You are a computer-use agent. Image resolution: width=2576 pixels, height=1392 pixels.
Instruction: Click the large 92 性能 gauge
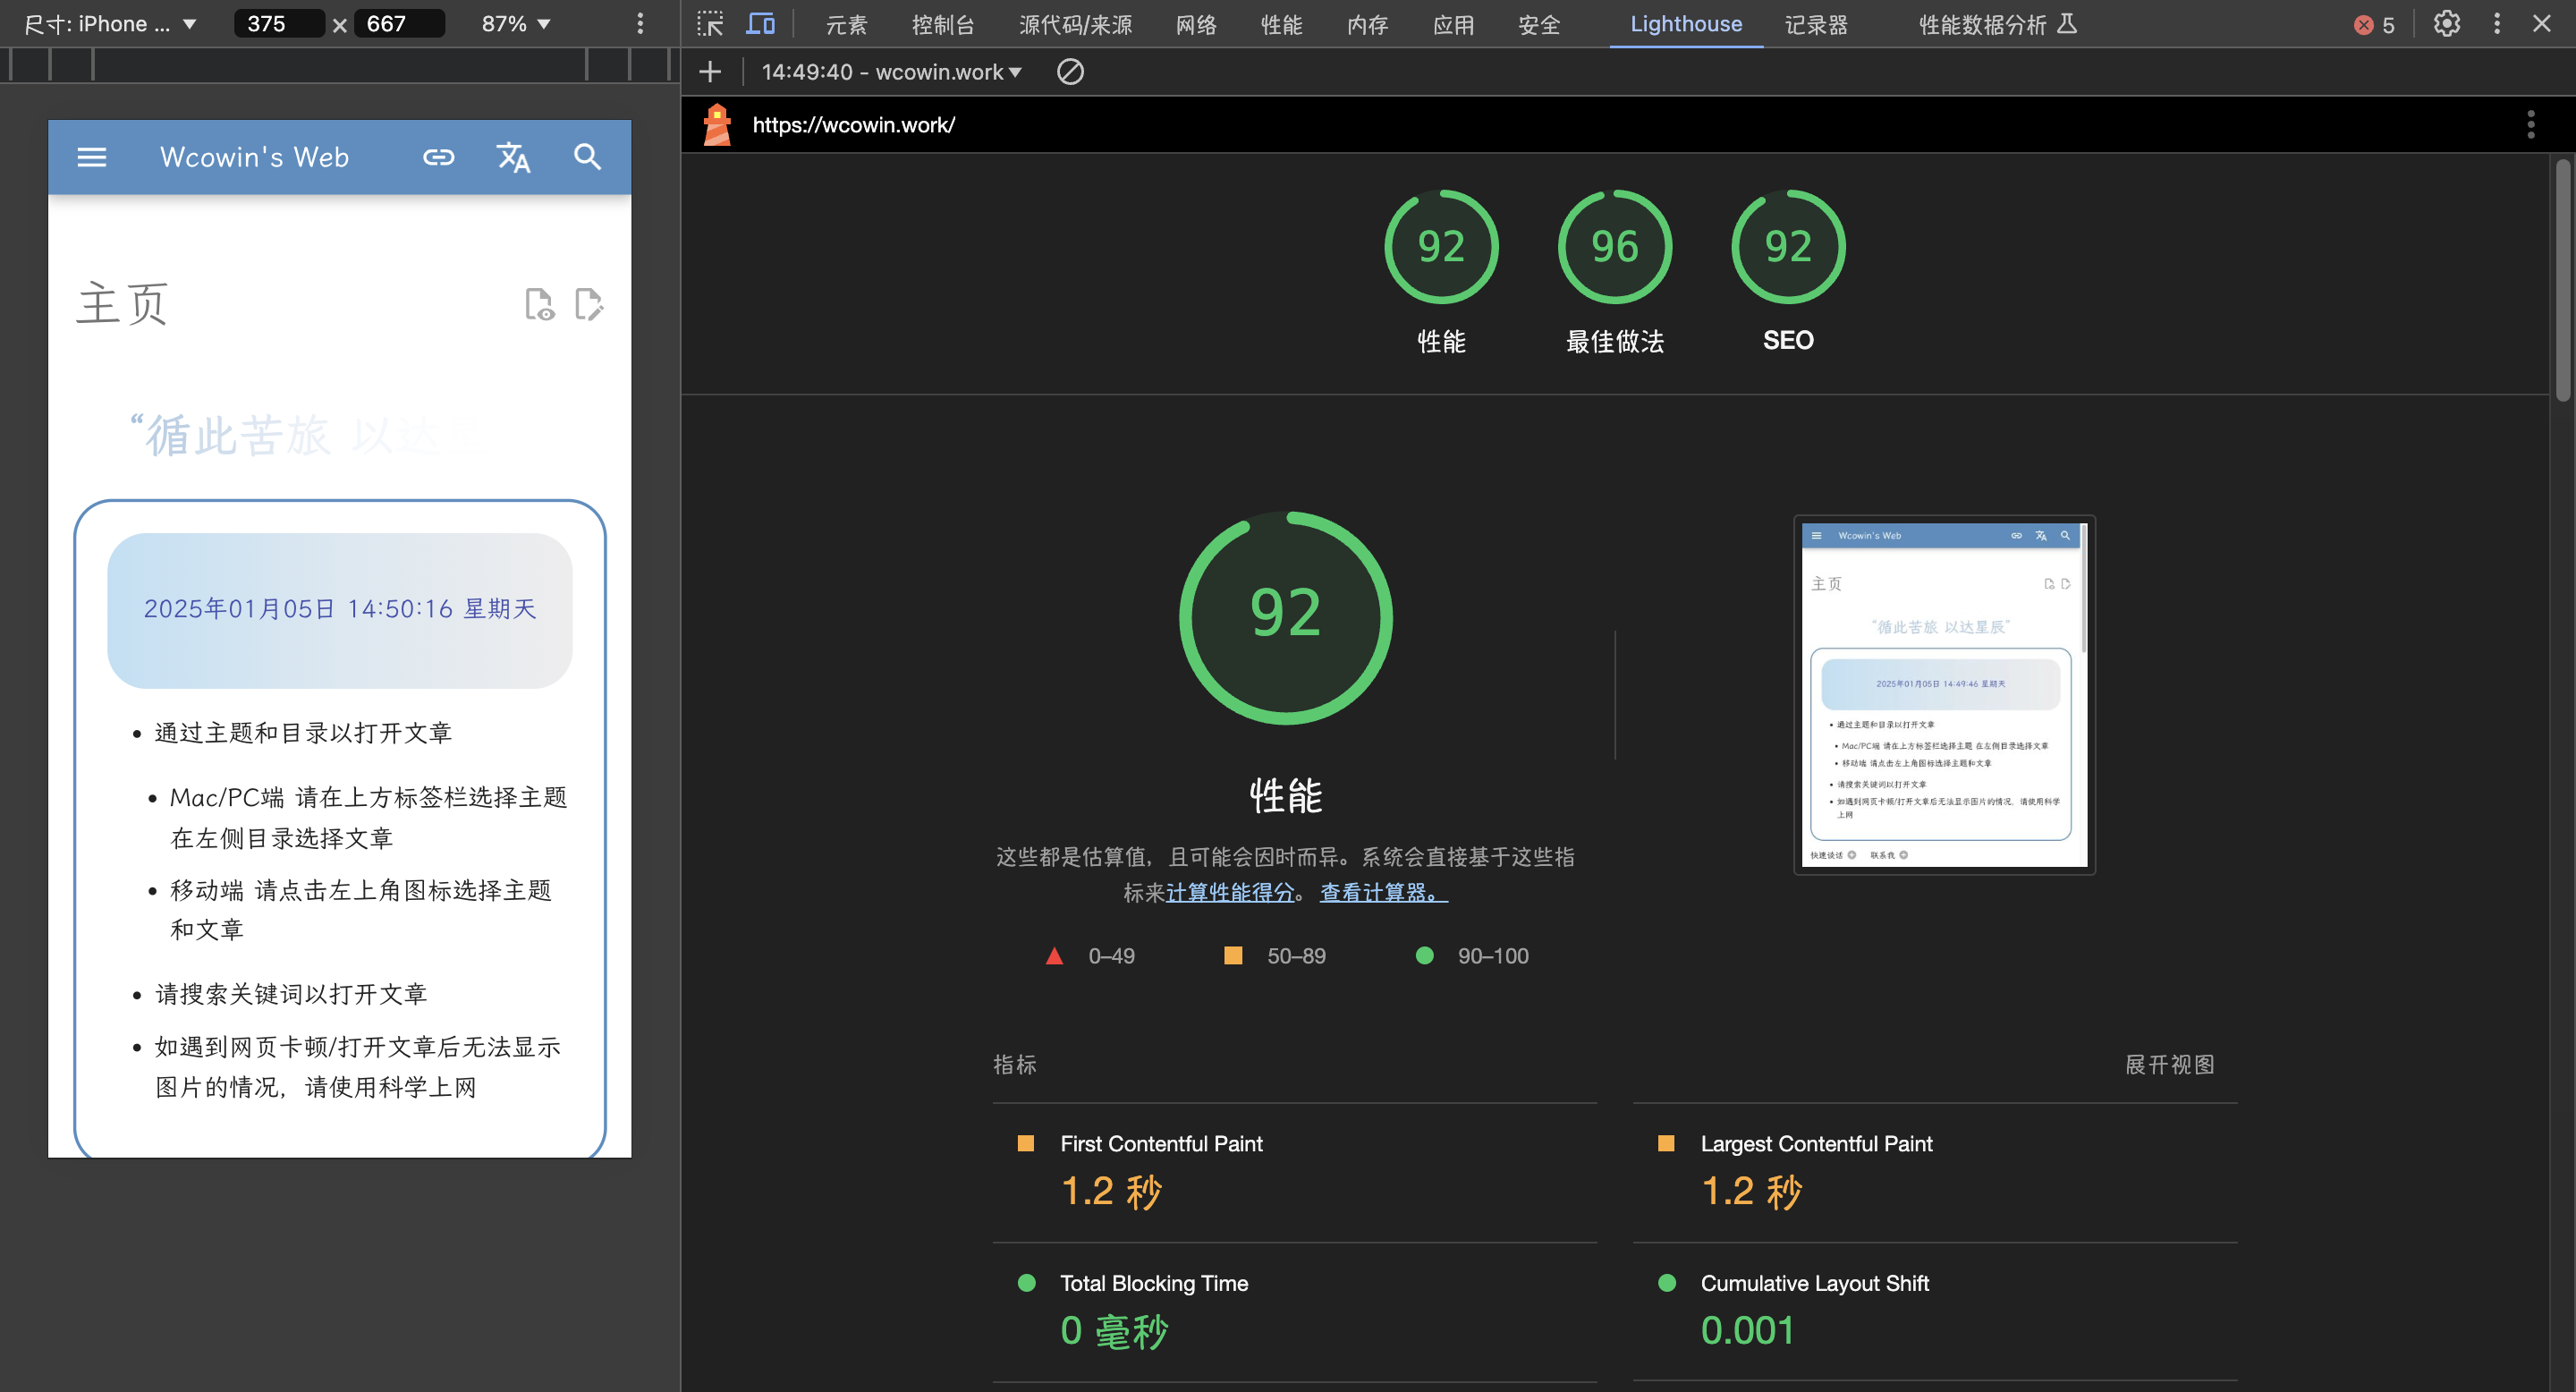point(1286,617)
